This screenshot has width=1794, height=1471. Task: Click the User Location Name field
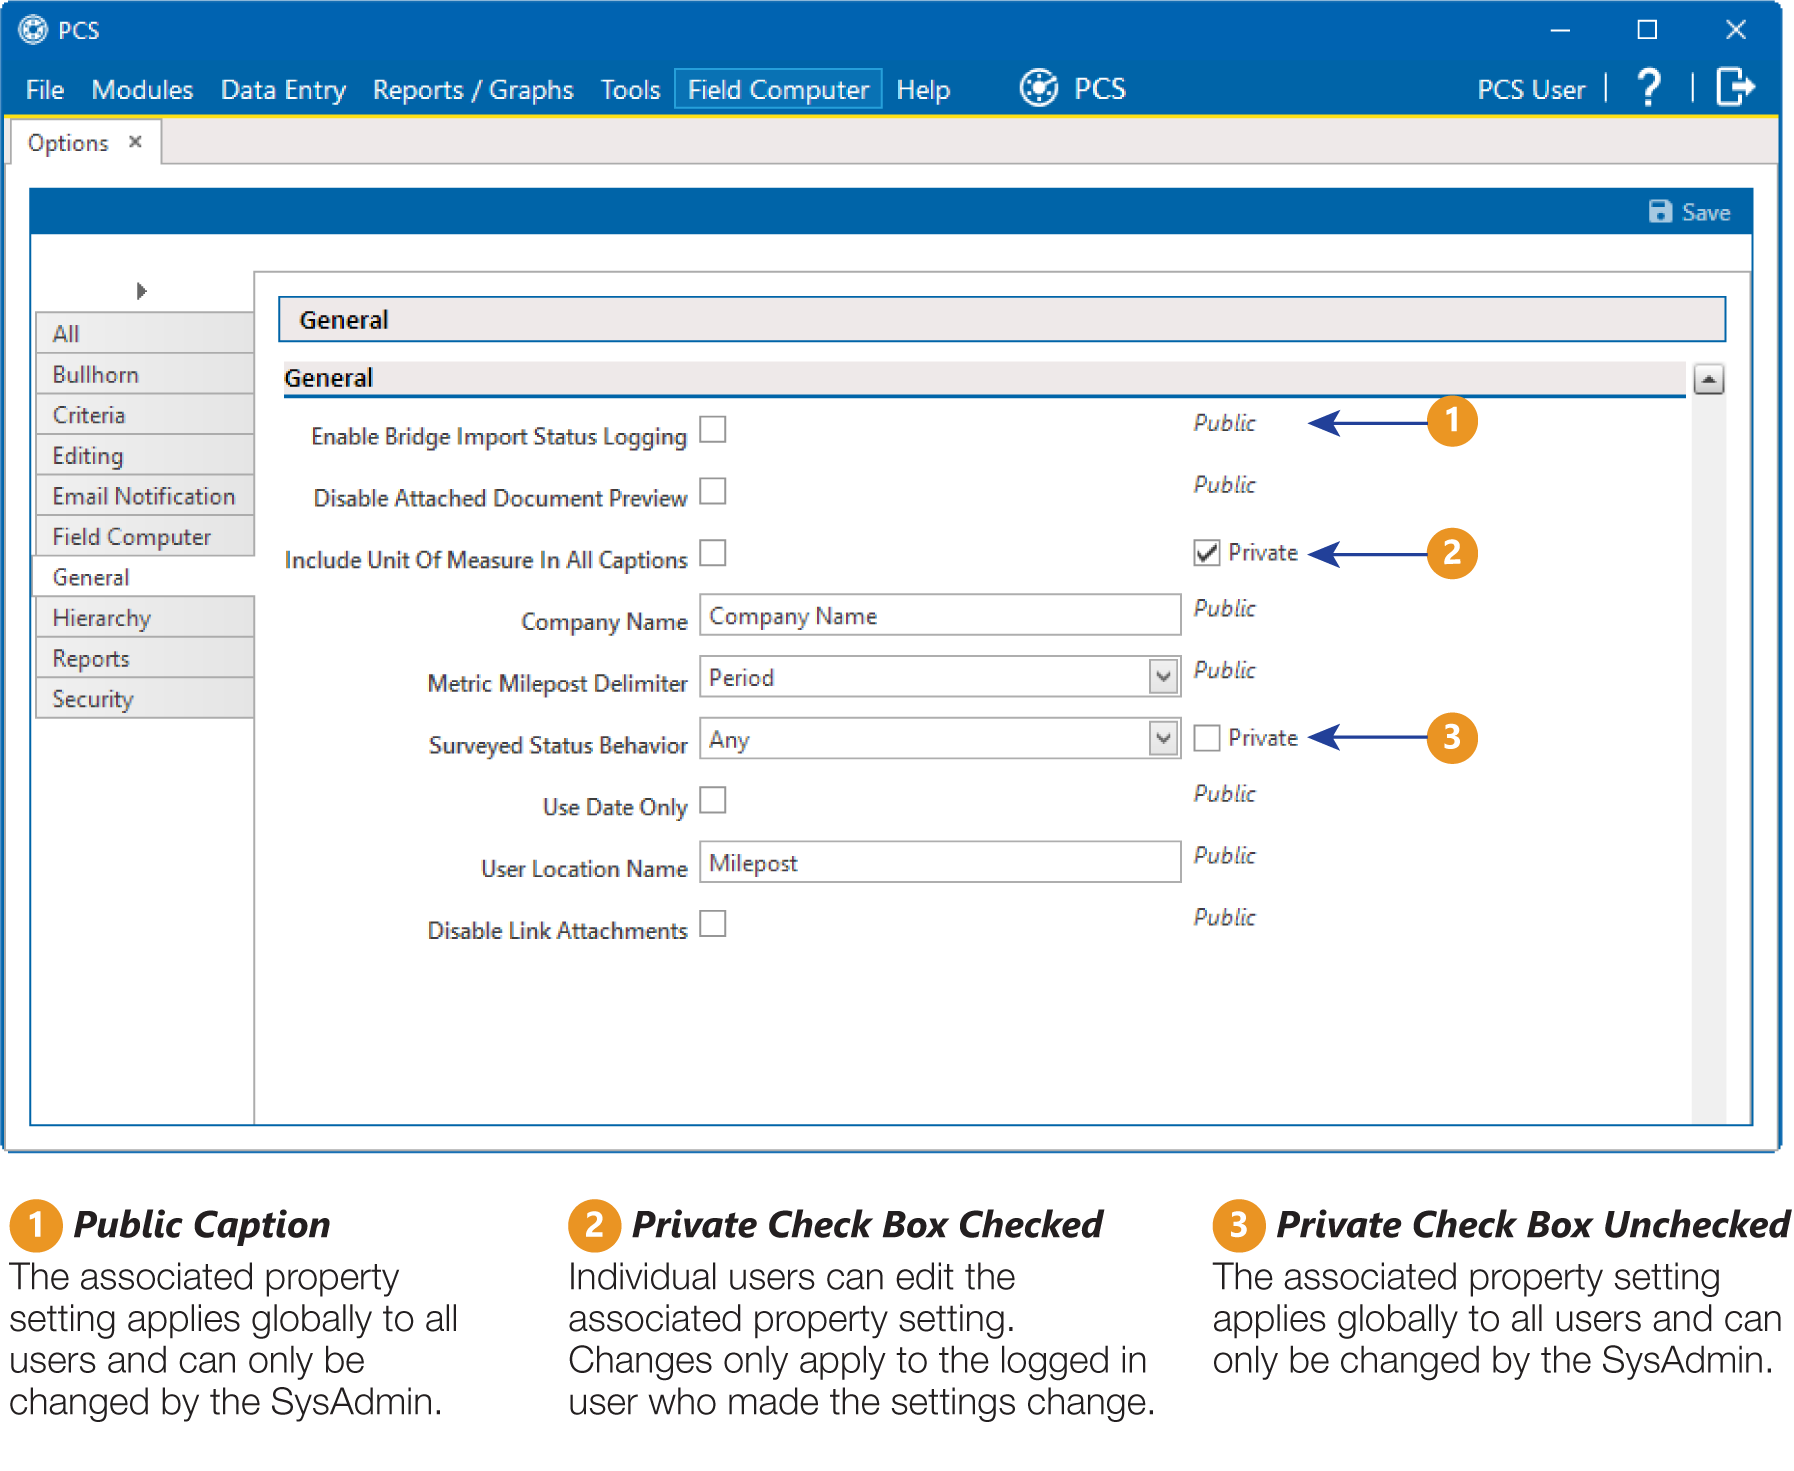tap(940, 862)
